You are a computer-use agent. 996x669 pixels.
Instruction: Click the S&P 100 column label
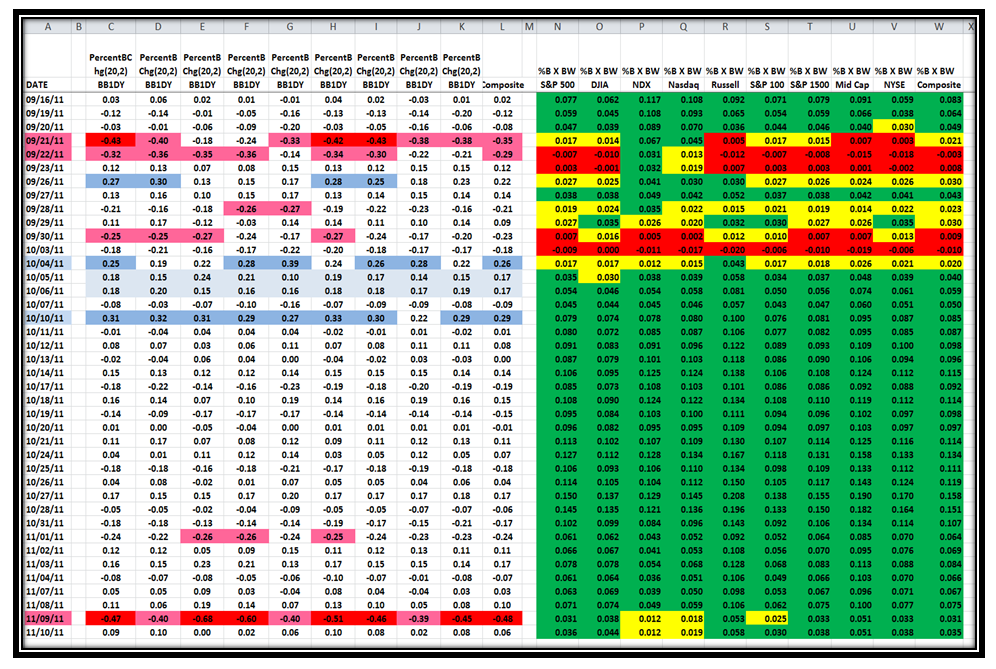[x=767, y=85]
